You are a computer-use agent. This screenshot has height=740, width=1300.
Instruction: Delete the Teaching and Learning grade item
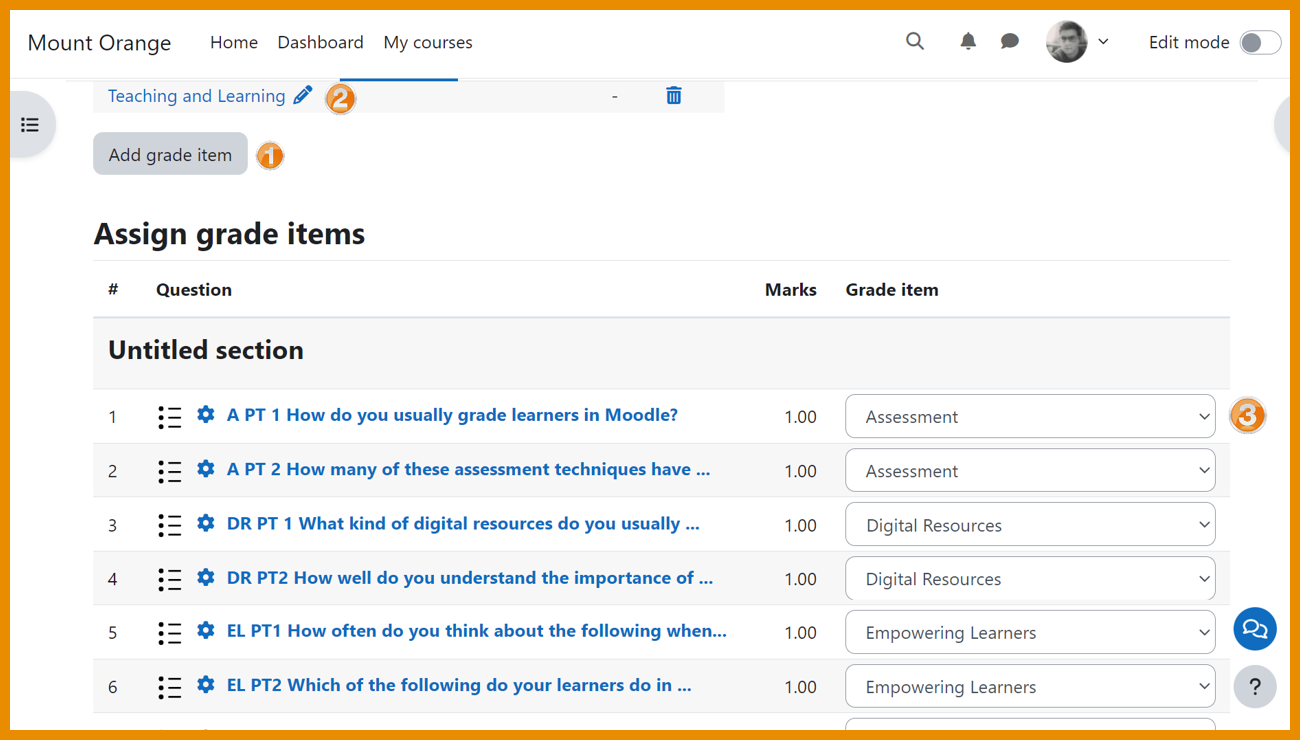click(673, 95)
